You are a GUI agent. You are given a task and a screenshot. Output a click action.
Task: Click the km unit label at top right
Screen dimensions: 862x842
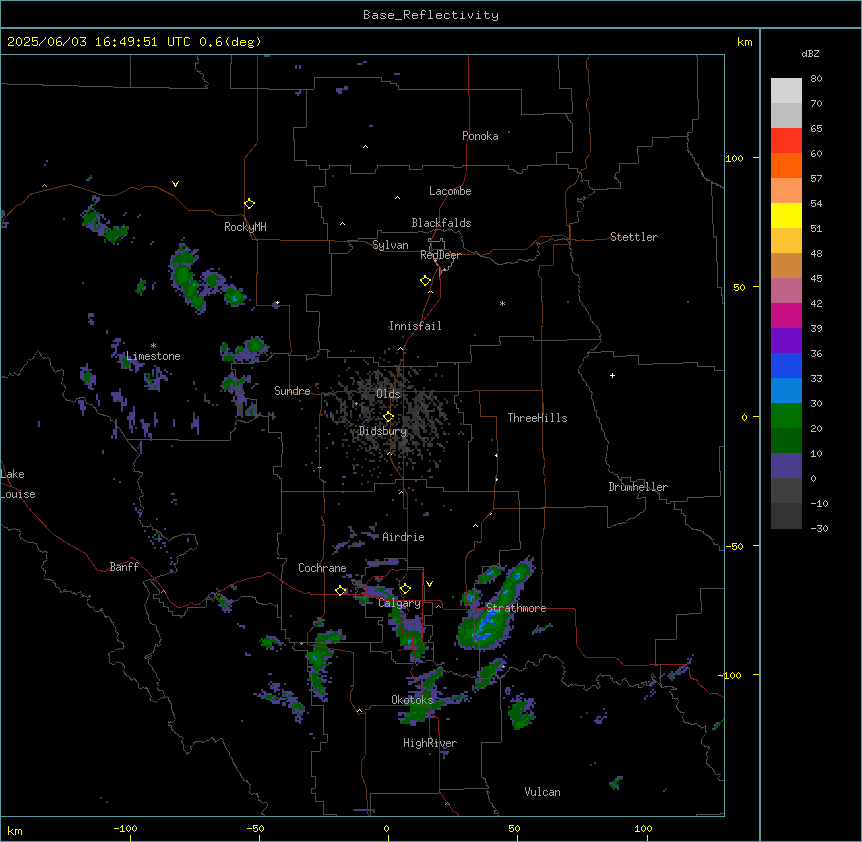pos(744,42)
